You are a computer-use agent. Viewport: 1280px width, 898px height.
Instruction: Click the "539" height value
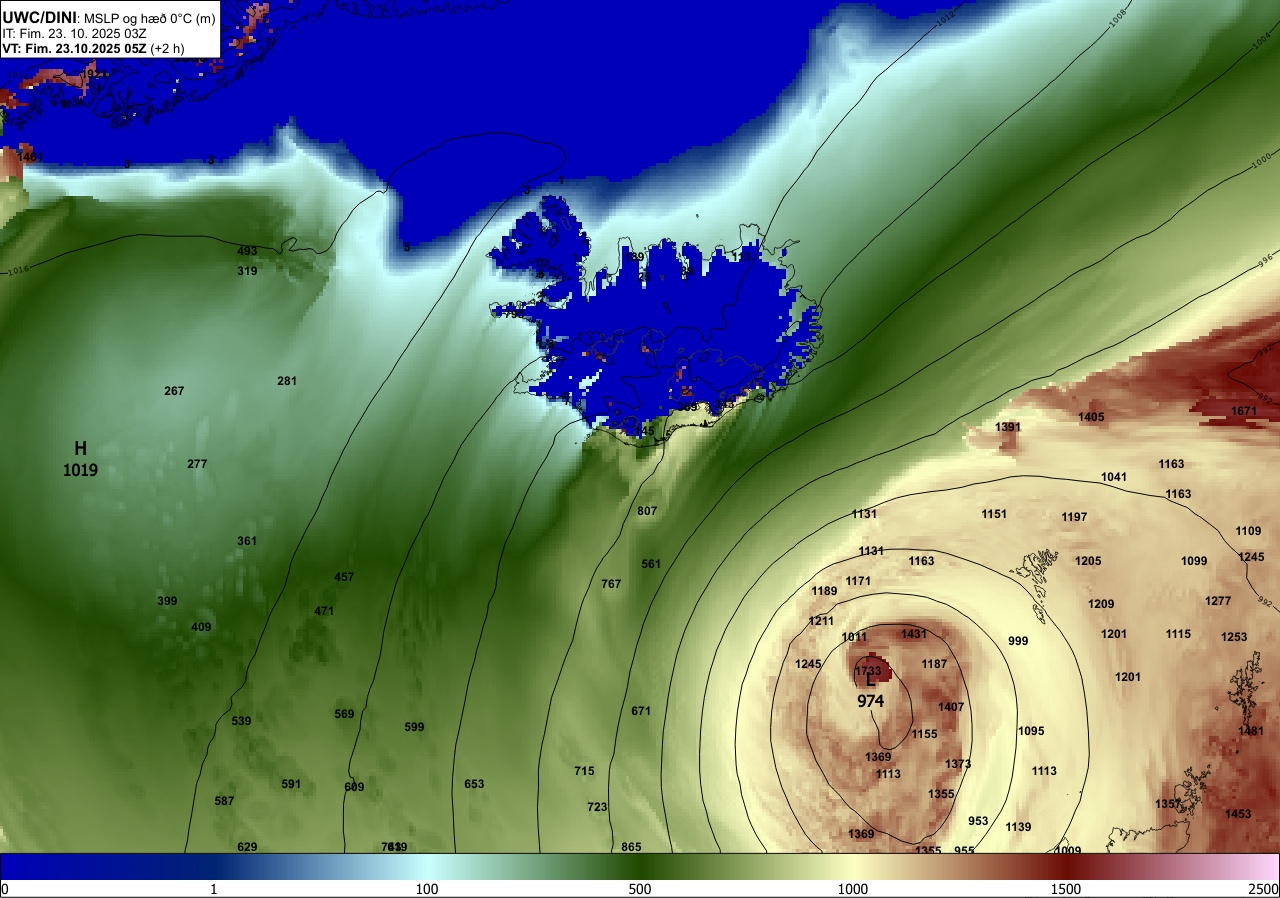[x=241, y=721]
